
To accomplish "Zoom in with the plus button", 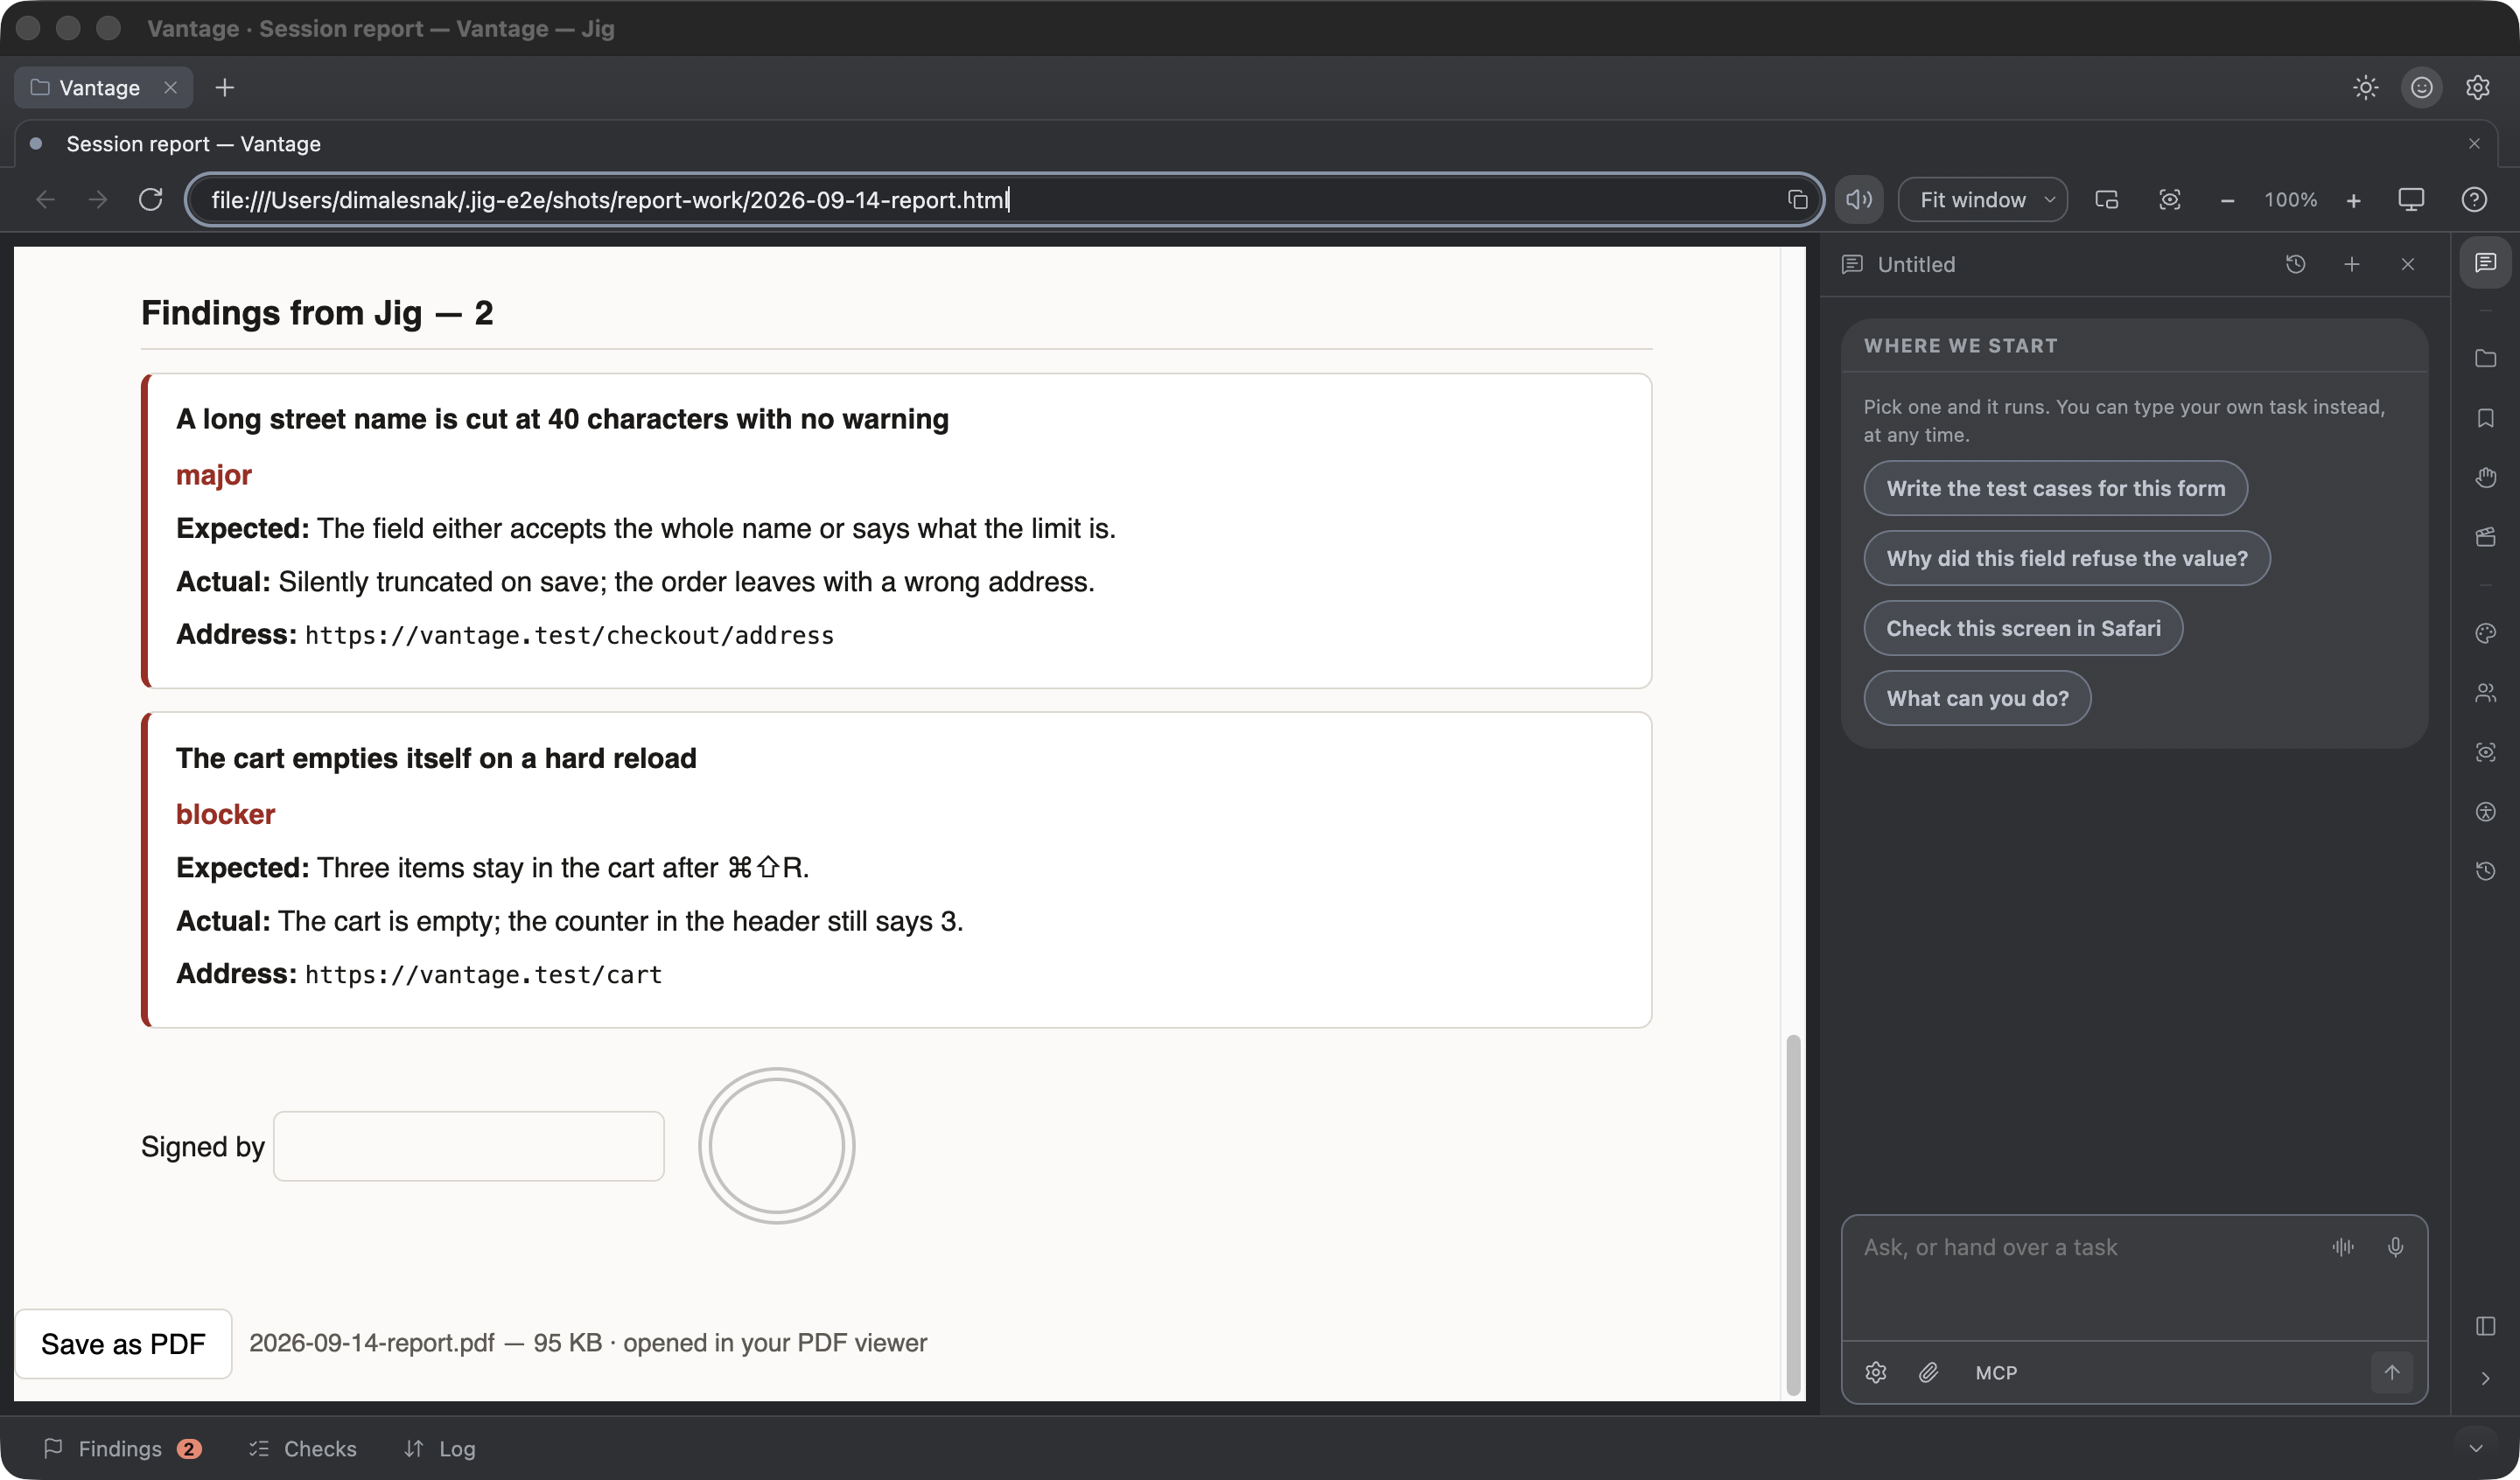I will 2354,200.
